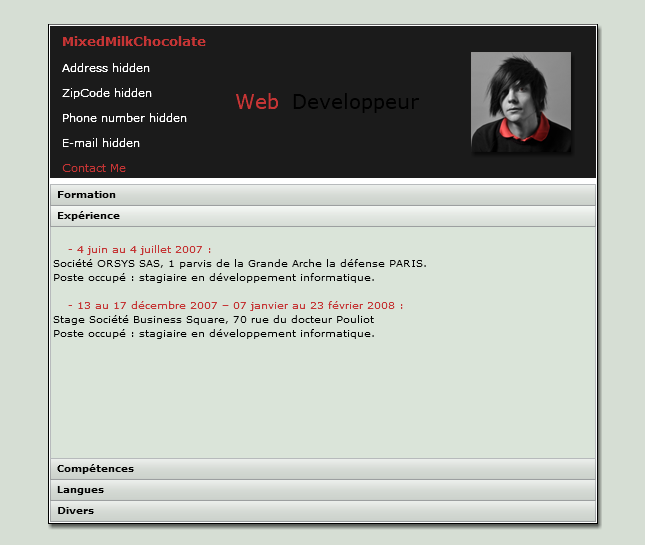This screenshot has height=545, width=645.
Task: Click 'Poste occupé' line under Business Square entry
Action: point(214,334)
